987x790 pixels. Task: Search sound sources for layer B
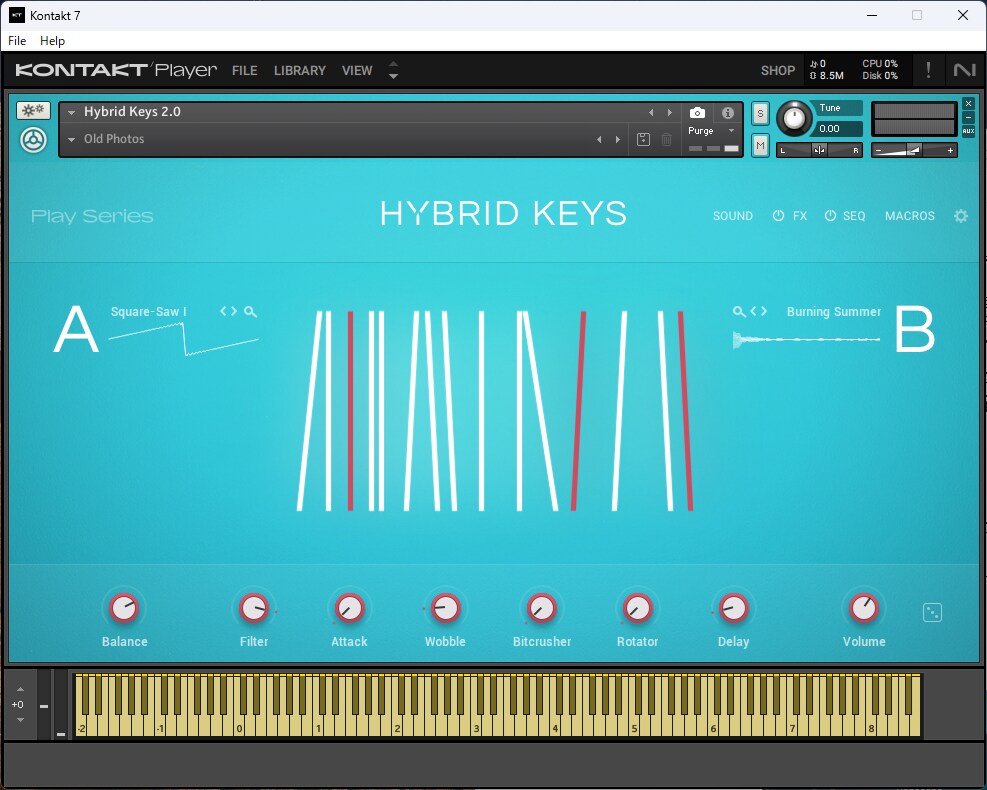click(739, 312)
